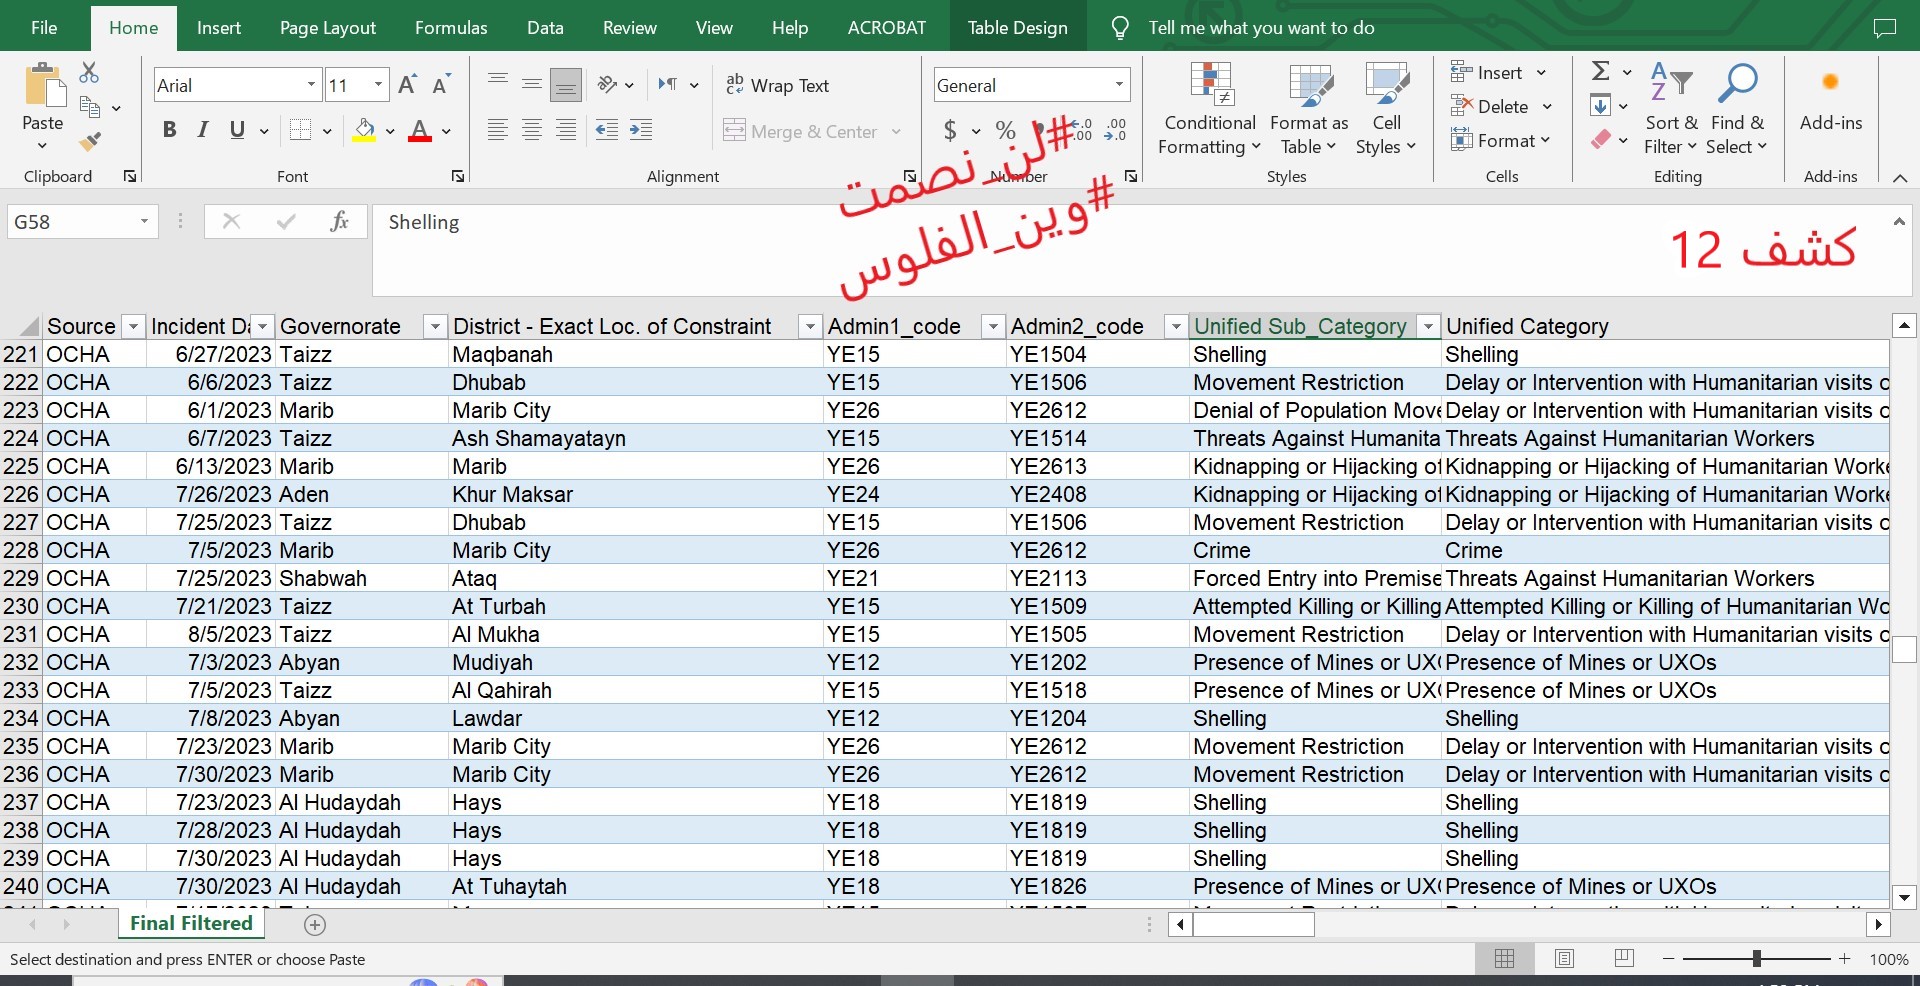The image size is (1920, 986).
Task: Click the AutoSum sigma icon
Action: click(1601, 72)
